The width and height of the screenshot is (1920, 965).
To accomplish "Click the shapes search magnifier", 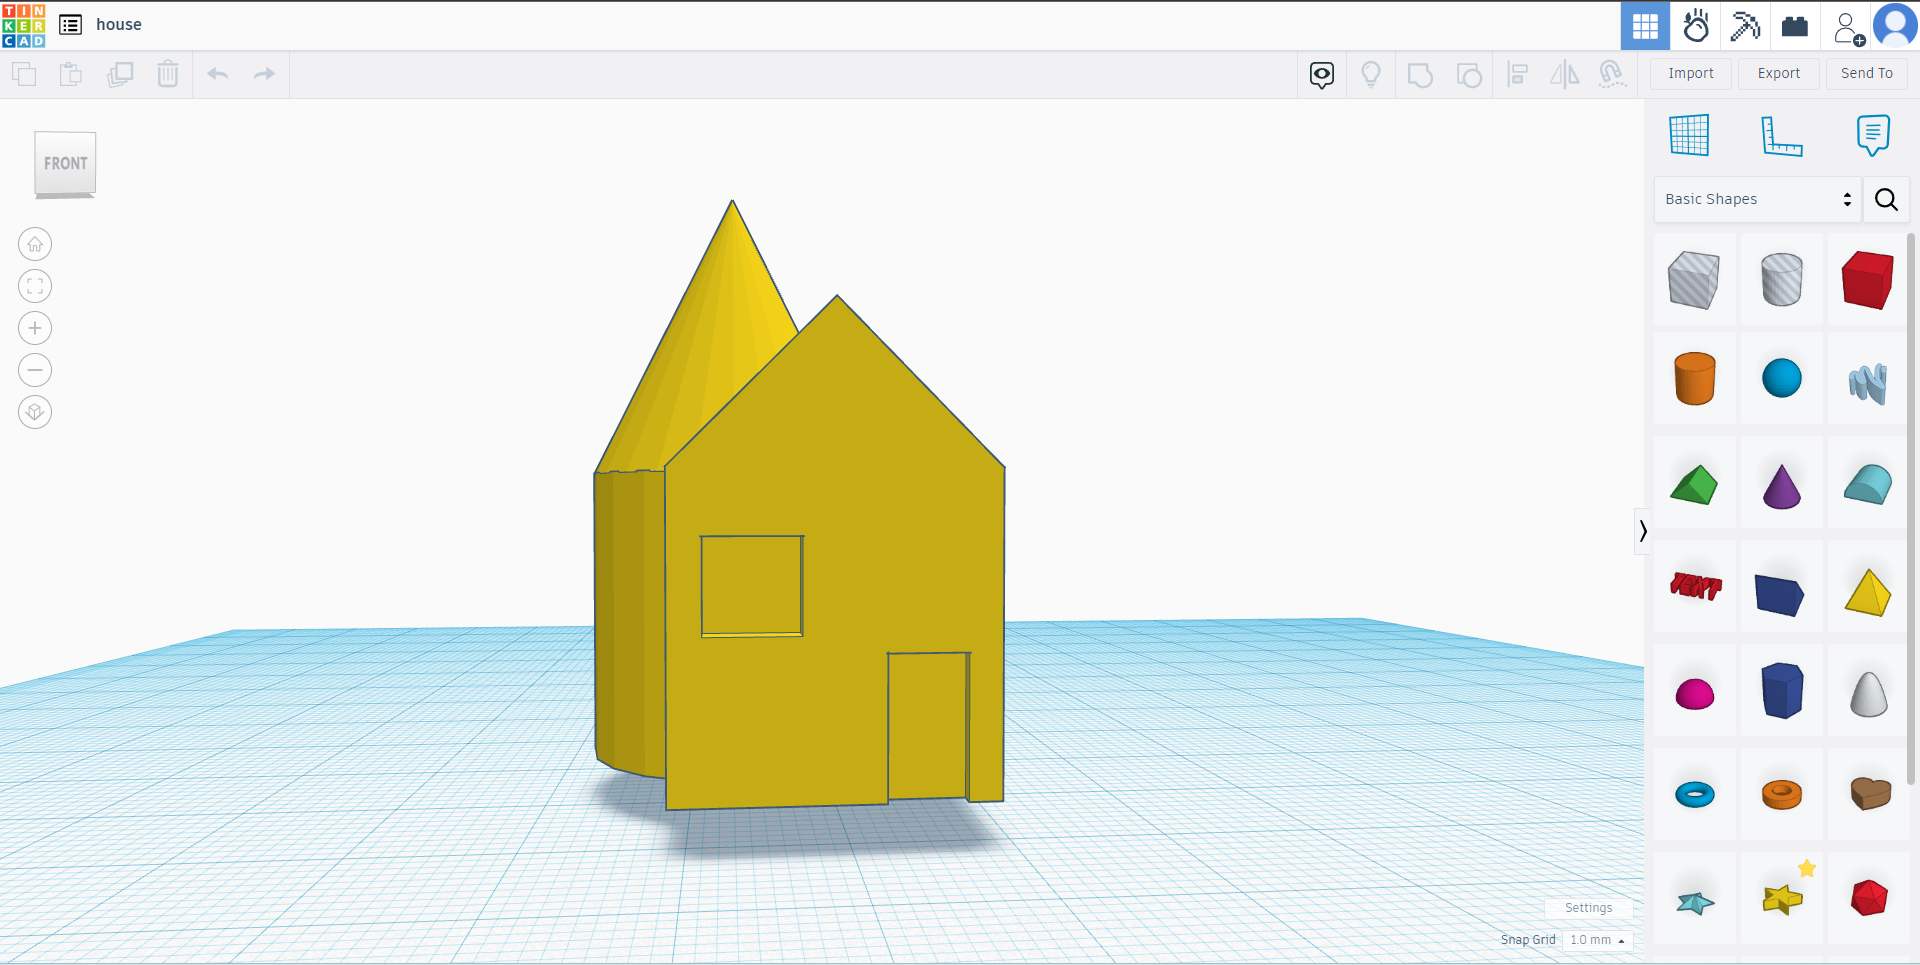I will 1886,199.
